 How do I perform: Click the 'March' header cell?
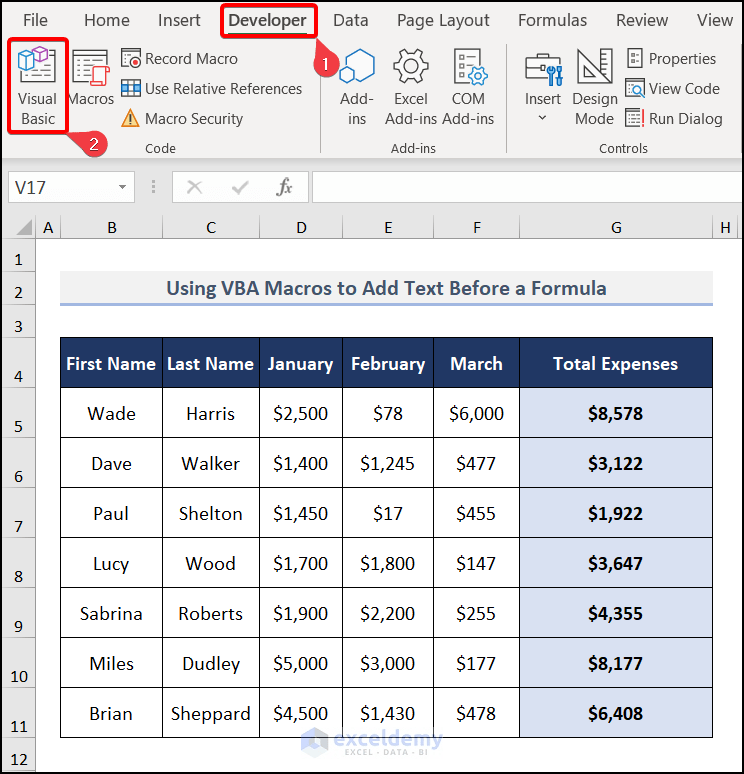pyautogui.click(x=476, y=363)
